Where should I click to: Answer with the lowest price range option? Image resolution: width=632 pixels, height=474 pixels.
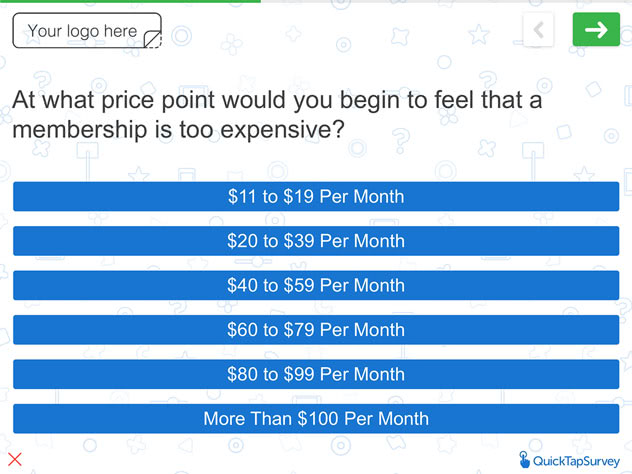pos(316,196)
